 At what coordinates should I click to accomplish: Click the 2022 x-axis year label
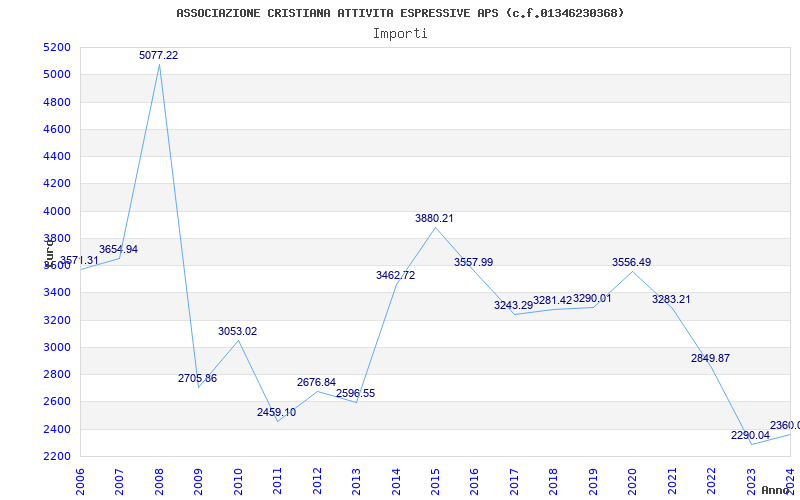click(711, 481)
